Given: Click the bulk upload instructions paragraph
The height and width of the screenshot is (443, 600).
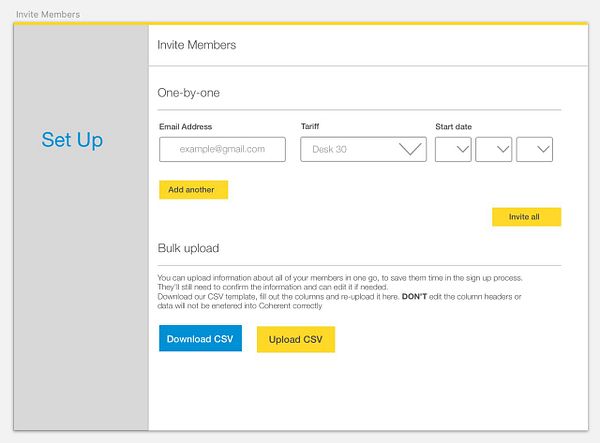Looking at the screenshot, I should click(x=340, y=292).
